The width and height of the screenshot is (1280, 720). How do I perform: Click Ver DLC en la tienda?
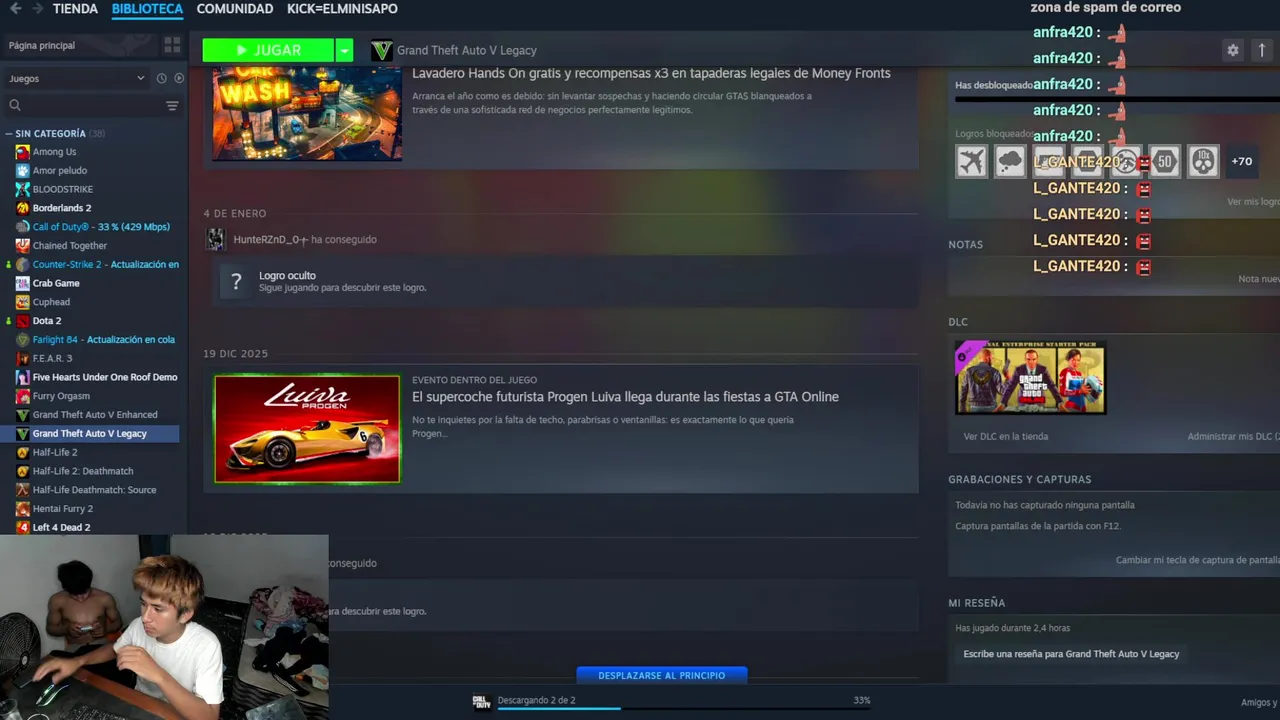point(1006,437)
